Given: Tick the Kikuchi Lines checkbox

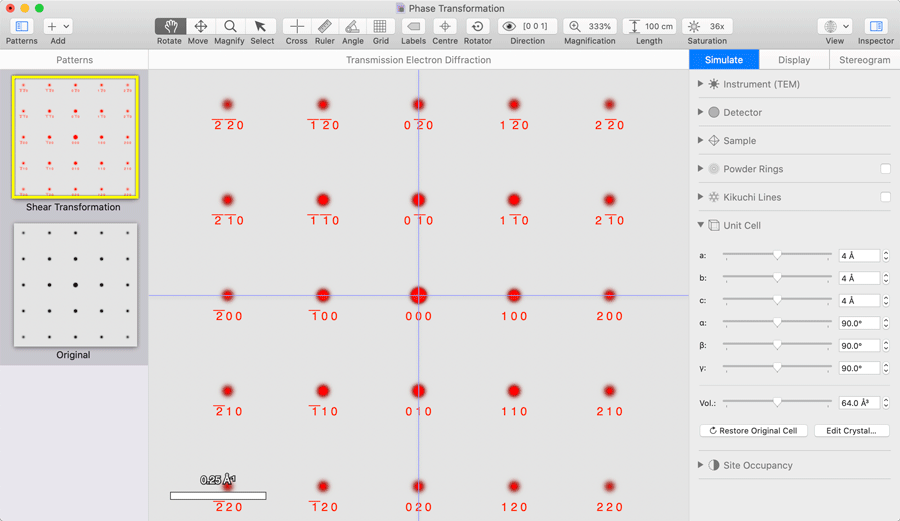Looking at the screenshot, I should click(885, 197).
